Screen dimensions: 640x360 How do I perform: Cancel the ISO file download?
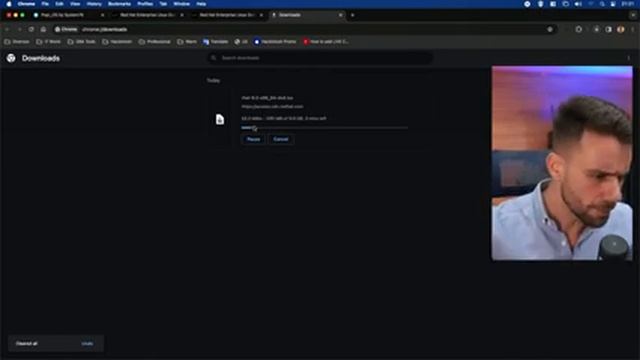point(281,139)
